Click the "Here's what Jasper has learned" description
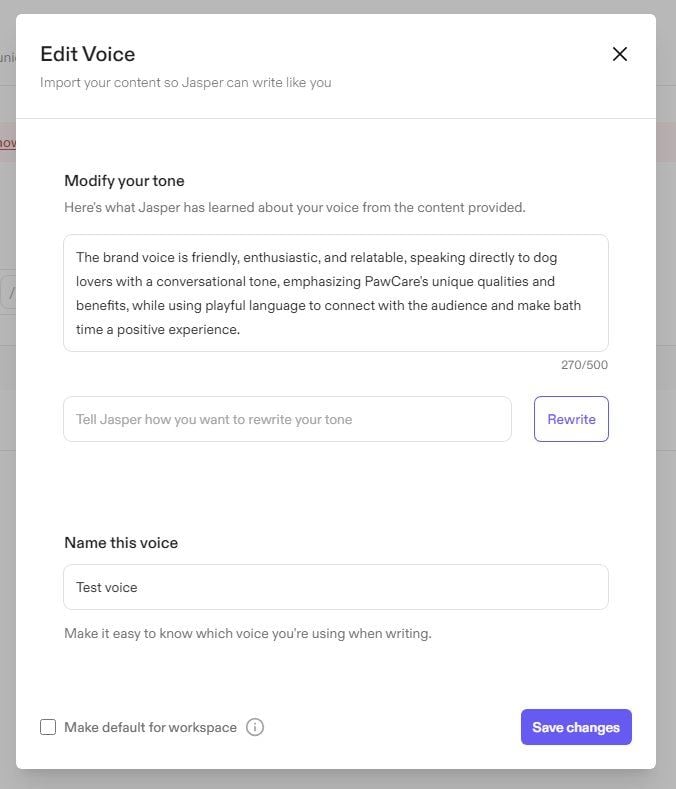The image size is (676, 789). (x=294, y=207)
